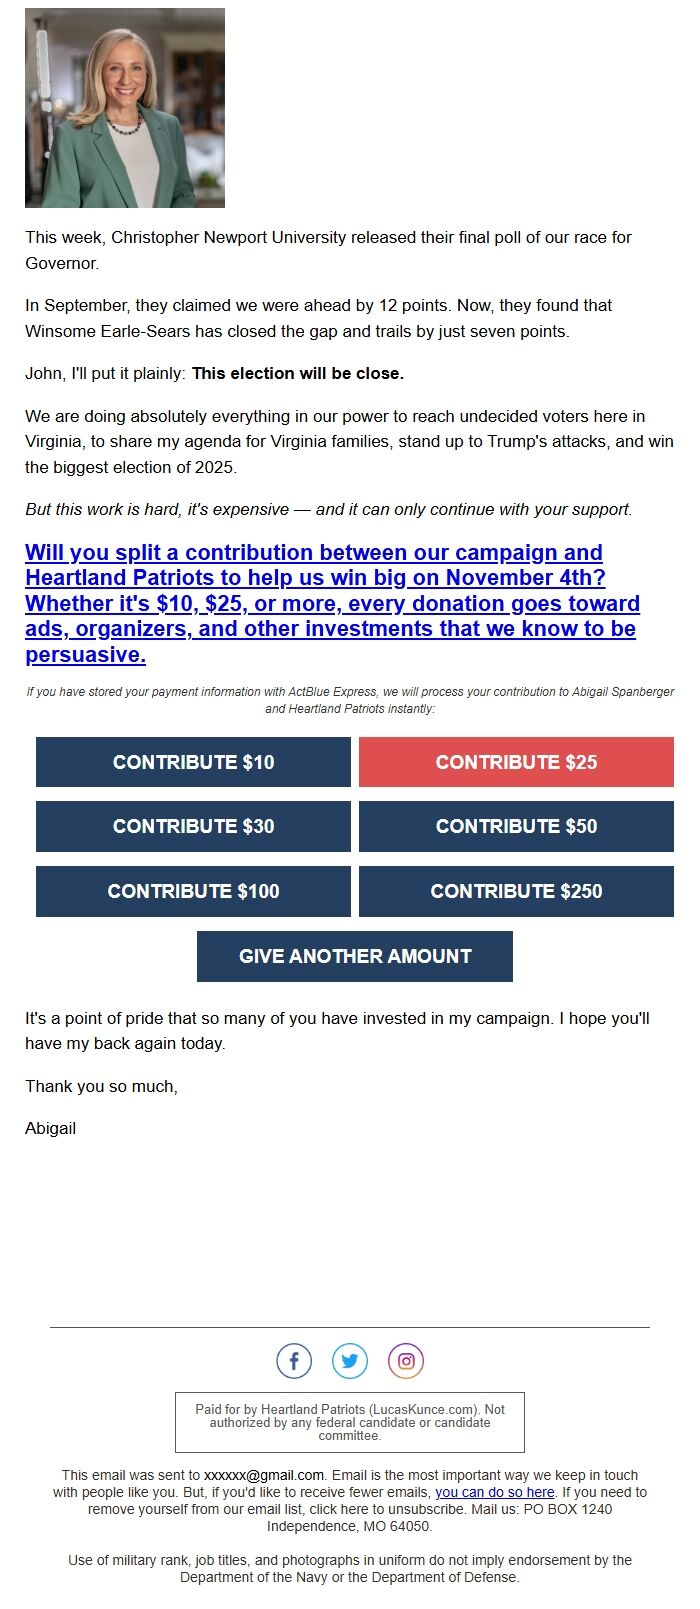Image resolution: width=700 pixels, height=1609 pixels.
Task: Contribute $250 to the campaign
Action: 515,890
